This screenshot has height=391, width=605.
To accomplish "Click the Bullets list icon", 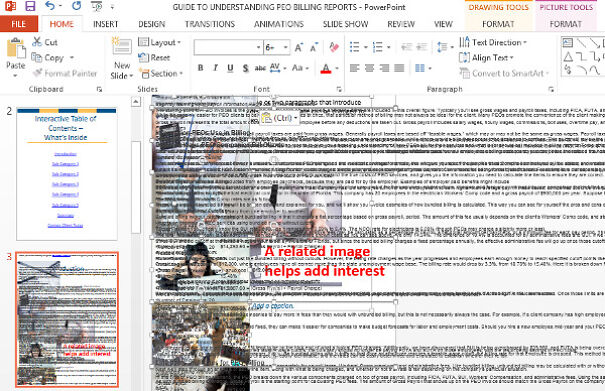I will coord(355,47).
